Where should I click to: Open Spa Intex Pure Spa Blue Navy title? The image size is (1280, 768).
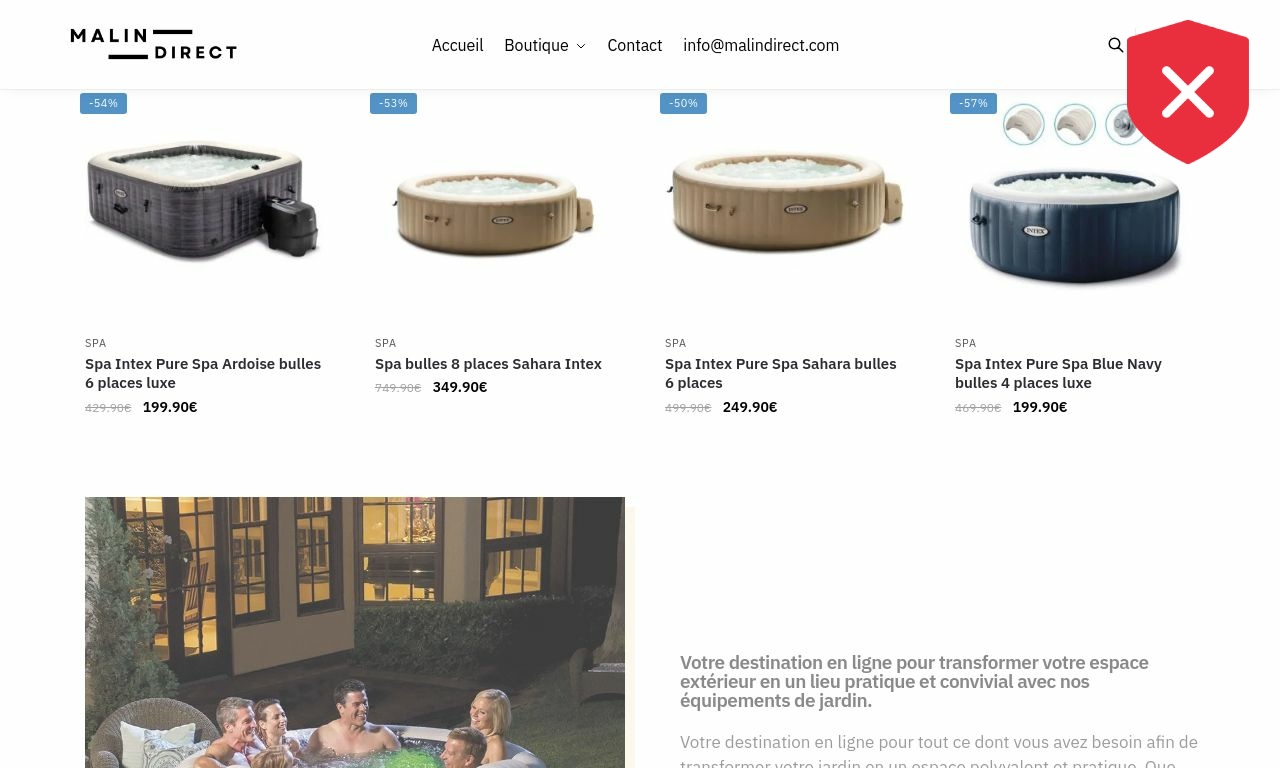point(1058,373)
